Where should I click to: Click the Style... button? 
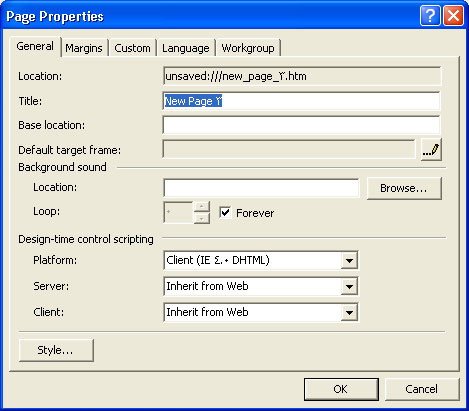coord(56,350)
